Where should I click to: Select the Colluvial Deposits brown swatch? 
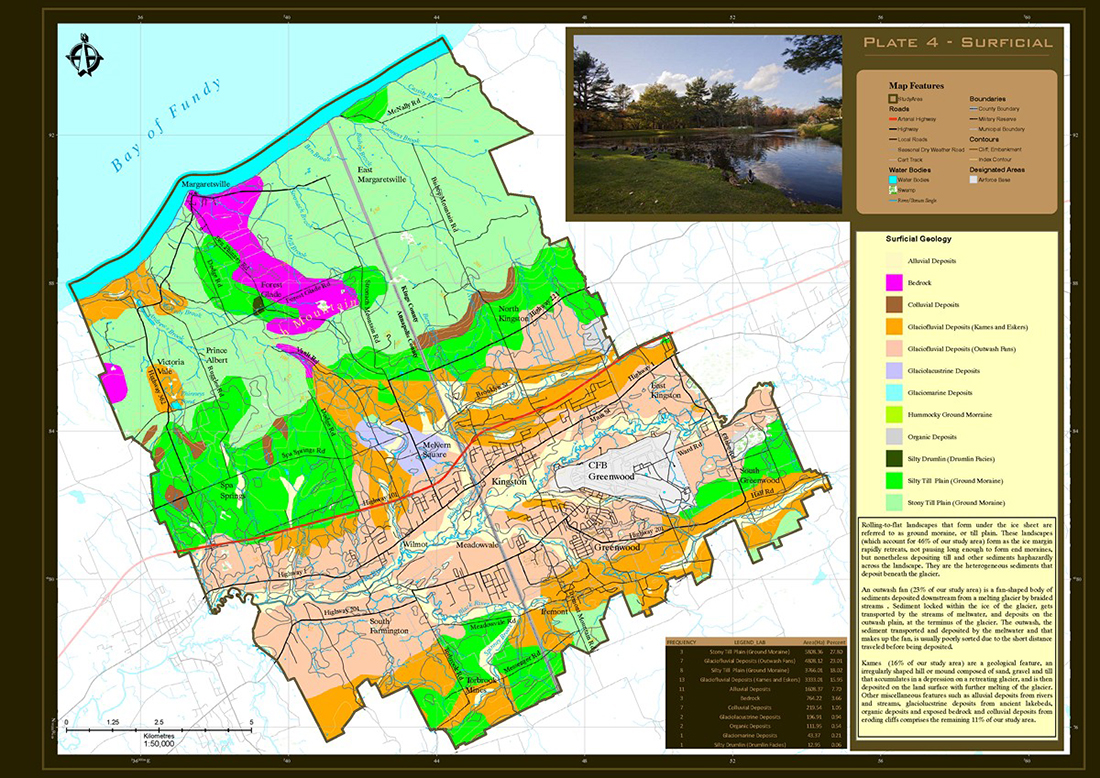coord(894,304)
